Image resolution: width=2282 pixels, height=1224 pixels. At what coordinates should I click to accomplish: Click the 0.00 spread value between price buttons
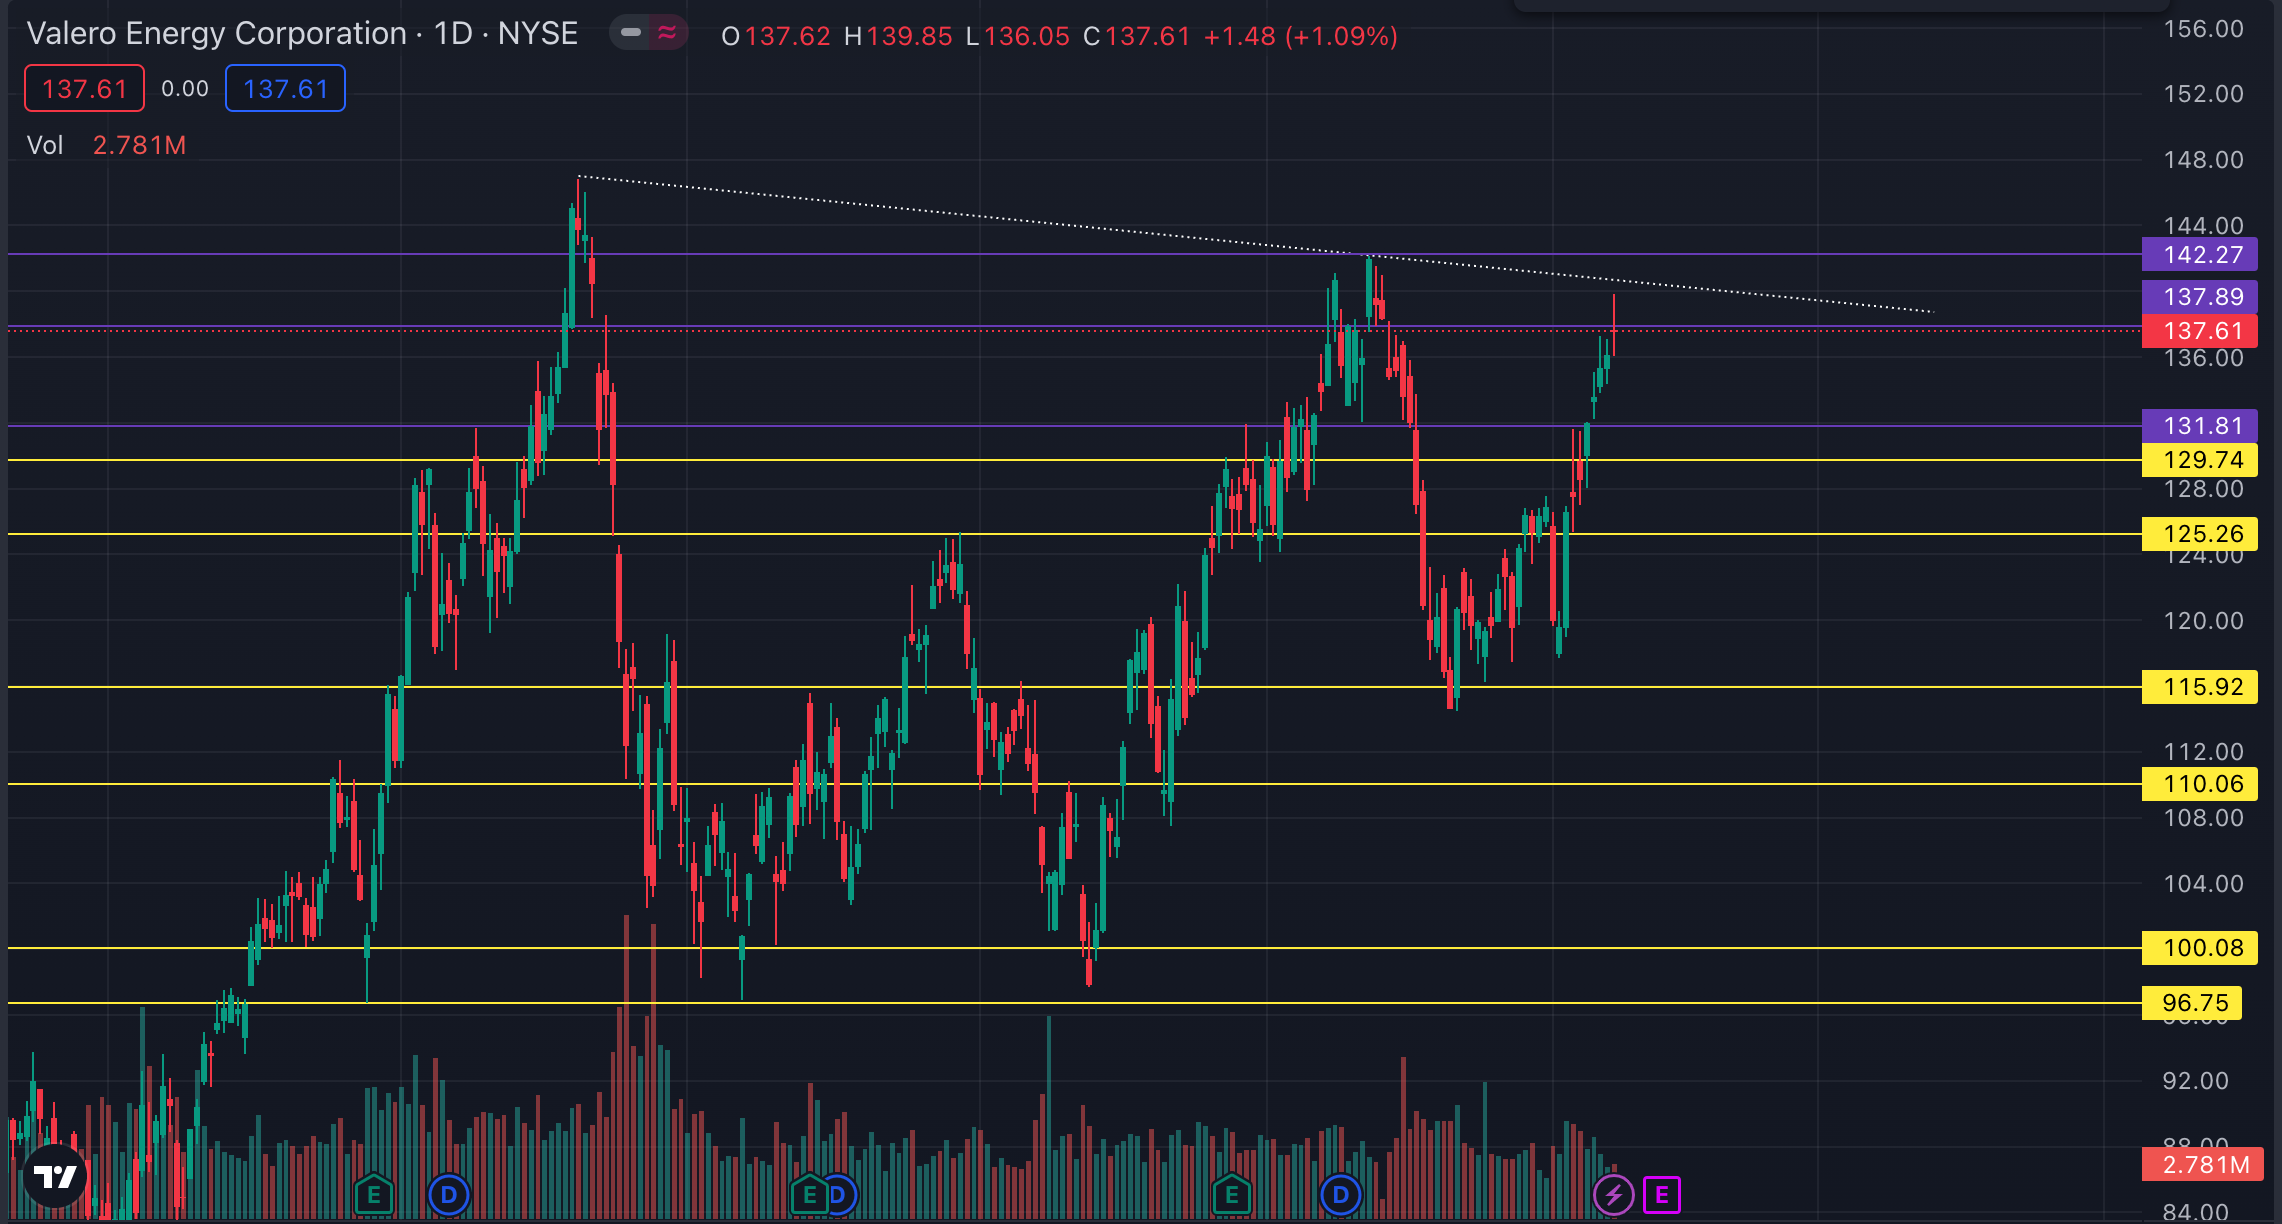pyautogui.click(x=185, y=88)
